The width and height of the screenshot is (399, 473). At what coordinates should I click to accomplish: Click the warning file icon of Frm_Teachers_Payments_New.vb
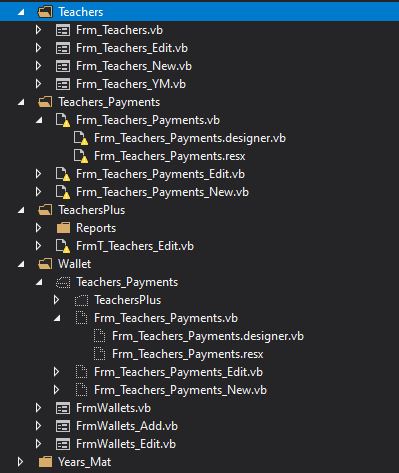pos(63,192)
